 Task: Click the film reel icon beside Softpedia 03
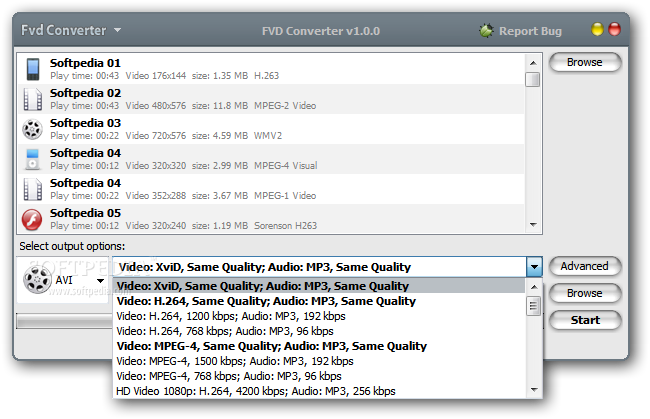pyautogui.click(x=32, y=129)
